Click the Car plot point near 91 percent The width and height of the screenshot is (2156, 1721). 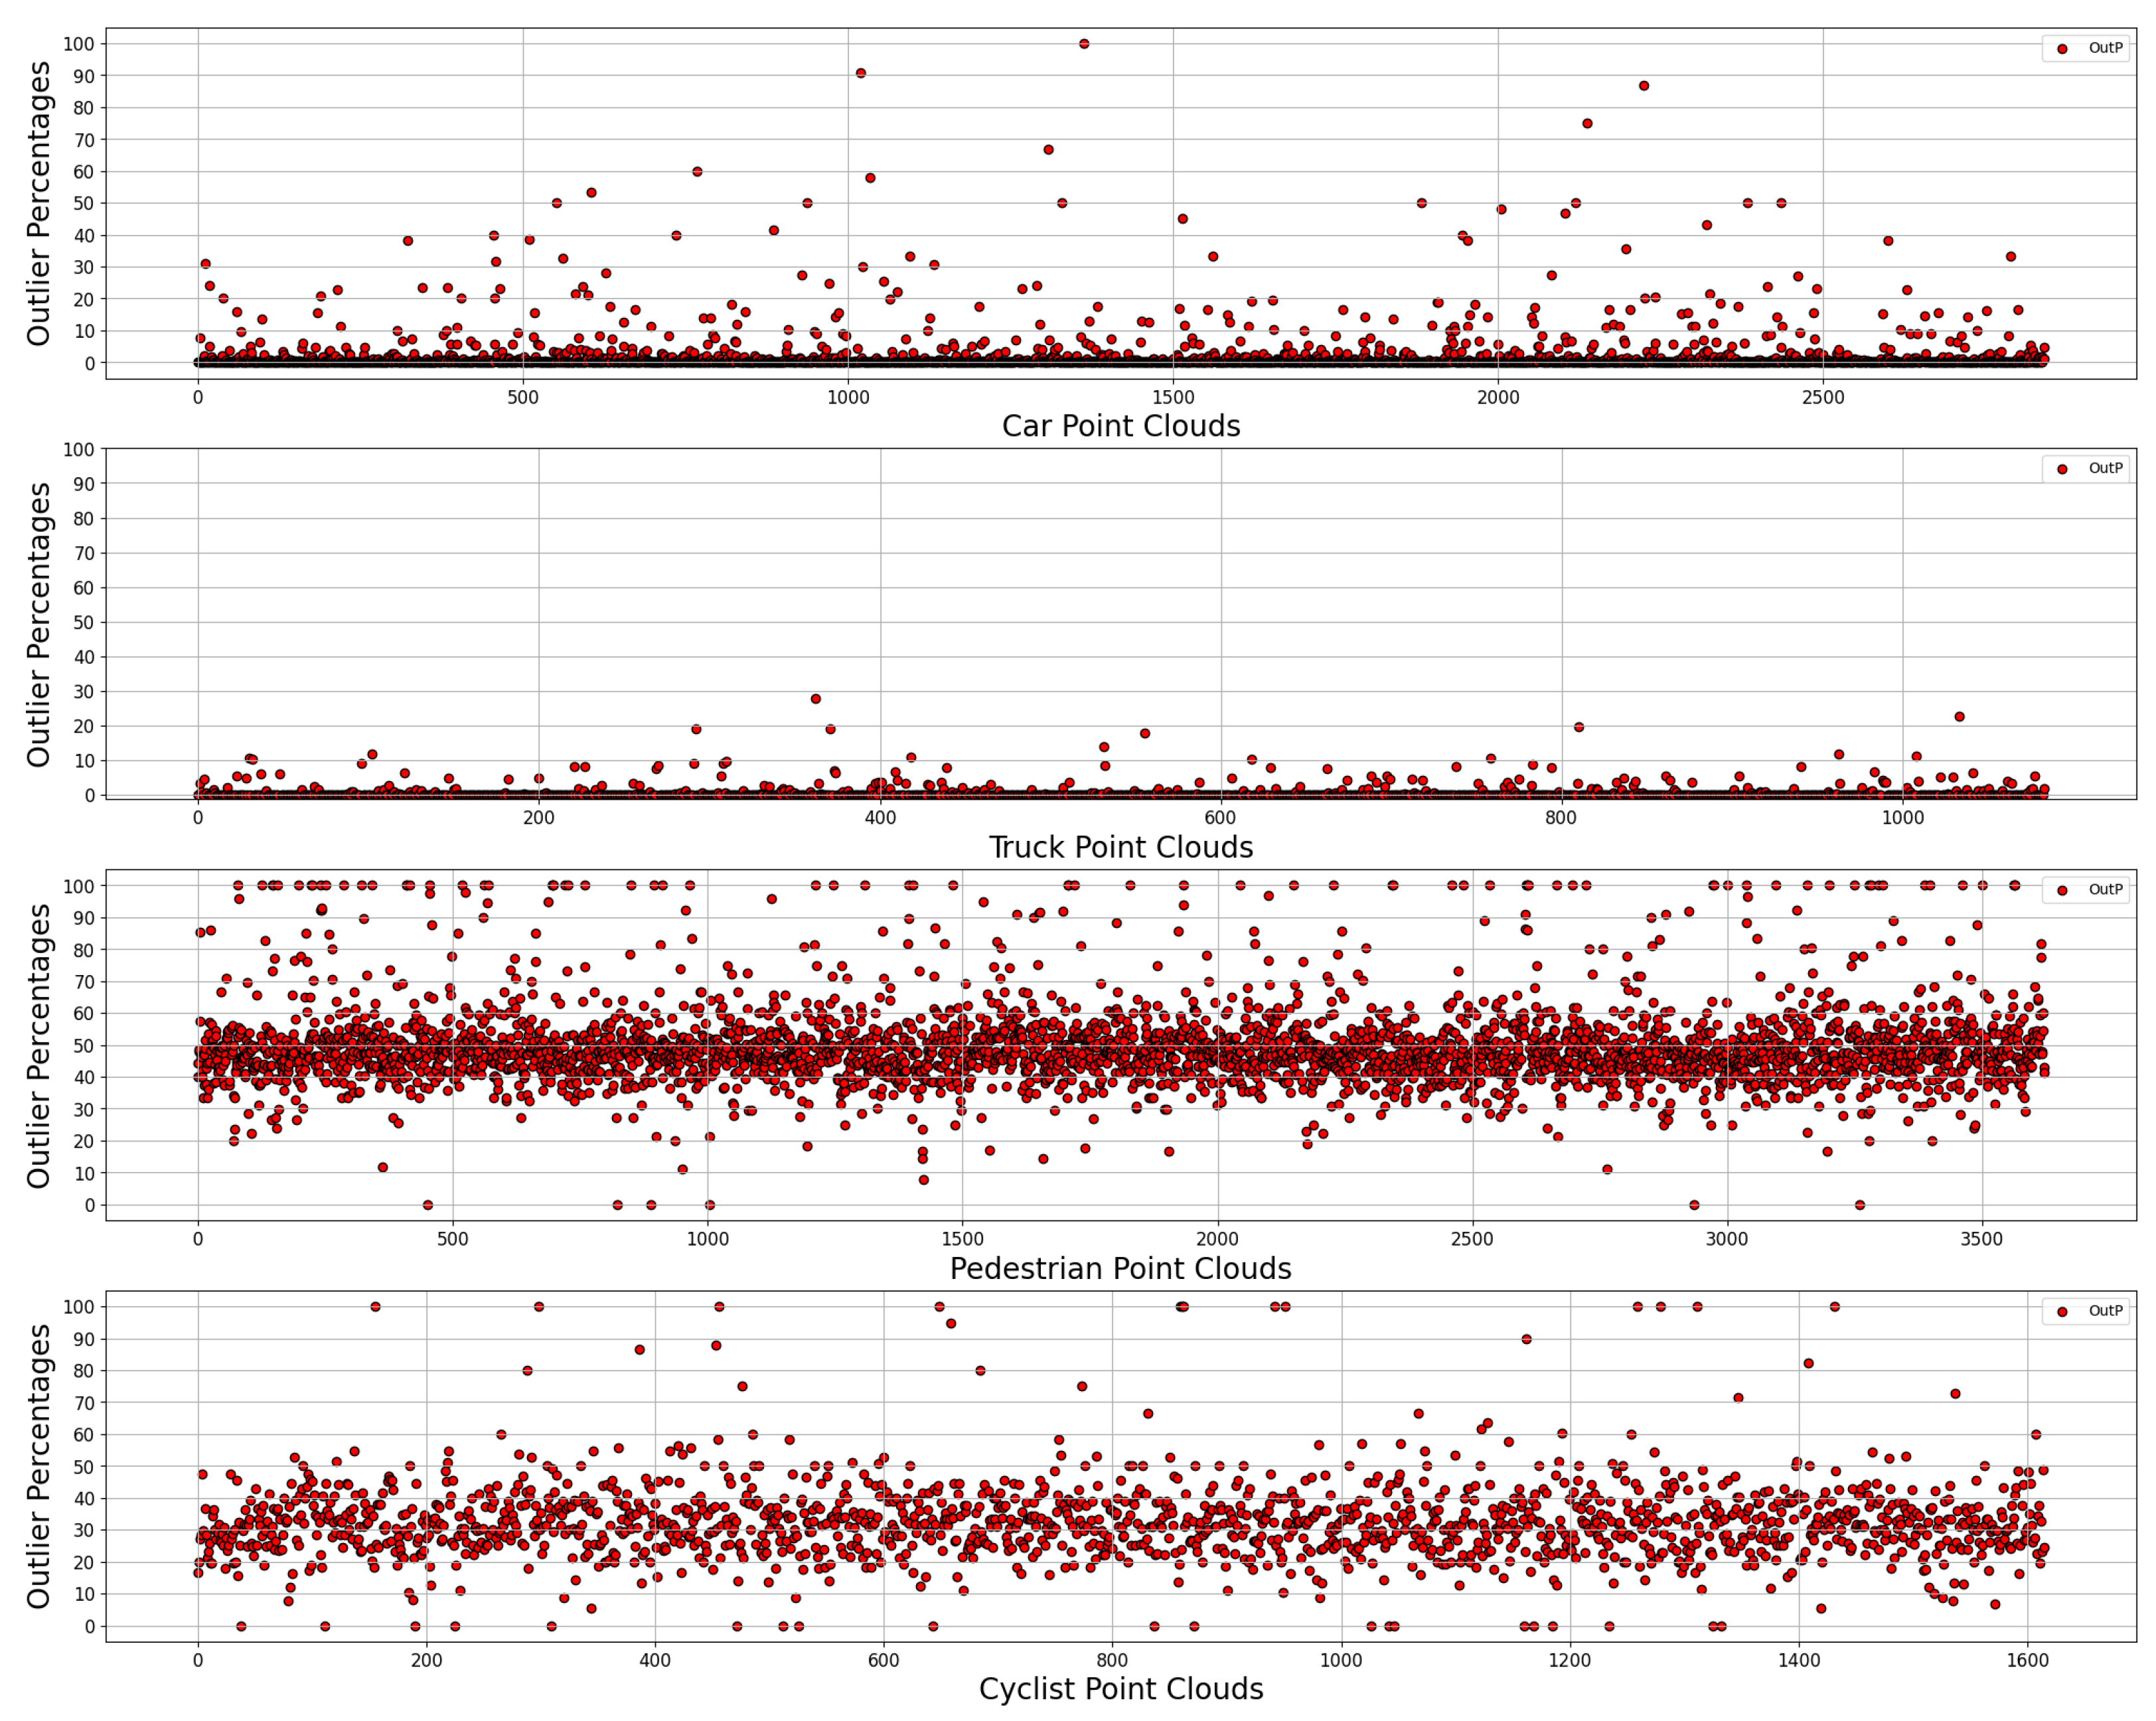[x=861, y=73]
